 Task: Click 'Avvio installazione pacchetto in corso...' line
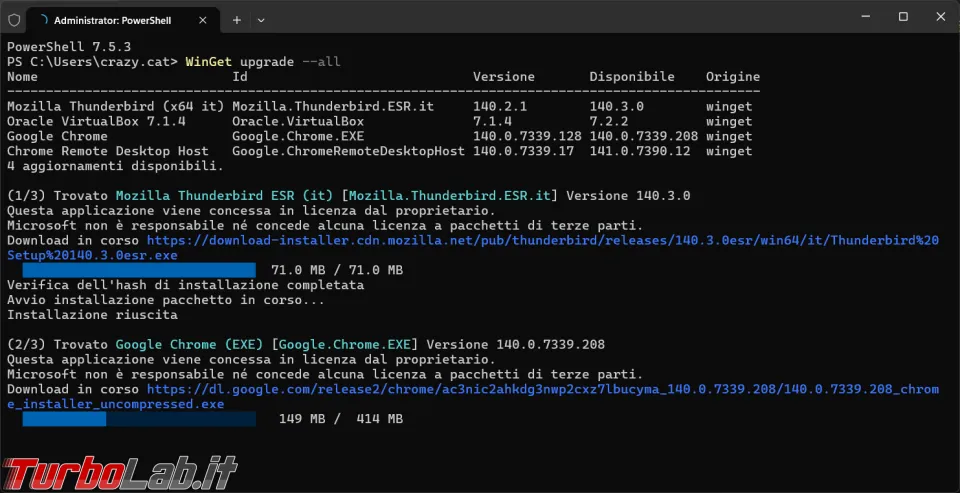[166, 300]
